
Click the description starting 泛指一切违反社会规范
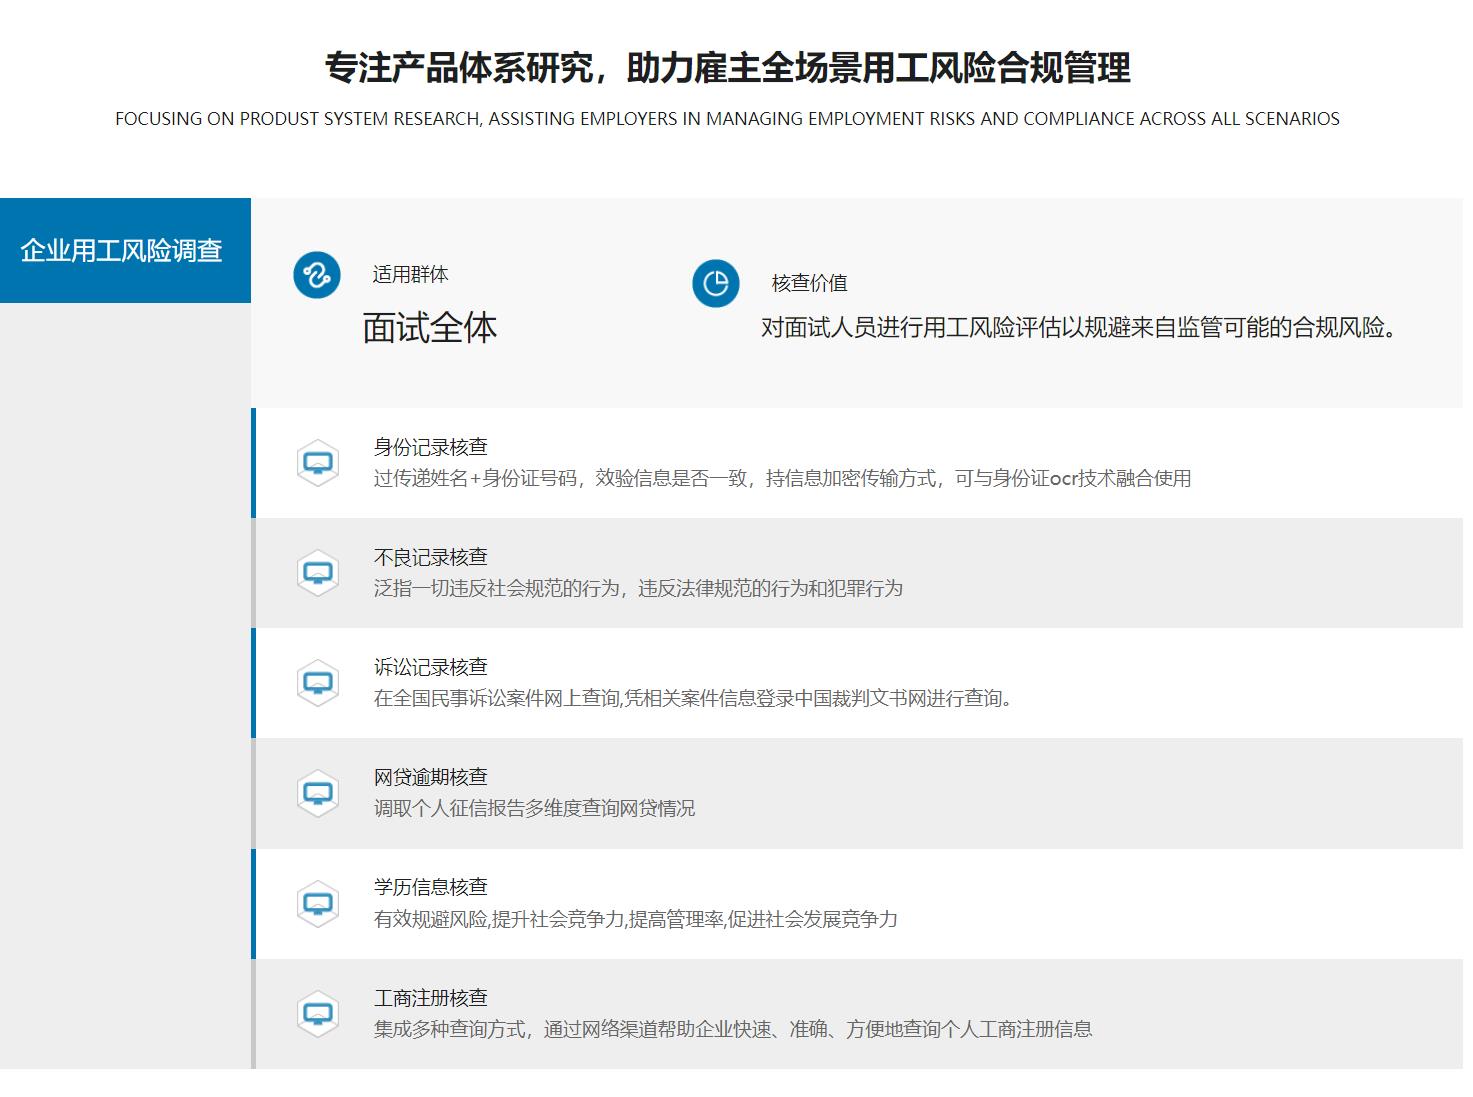(638, 588)
